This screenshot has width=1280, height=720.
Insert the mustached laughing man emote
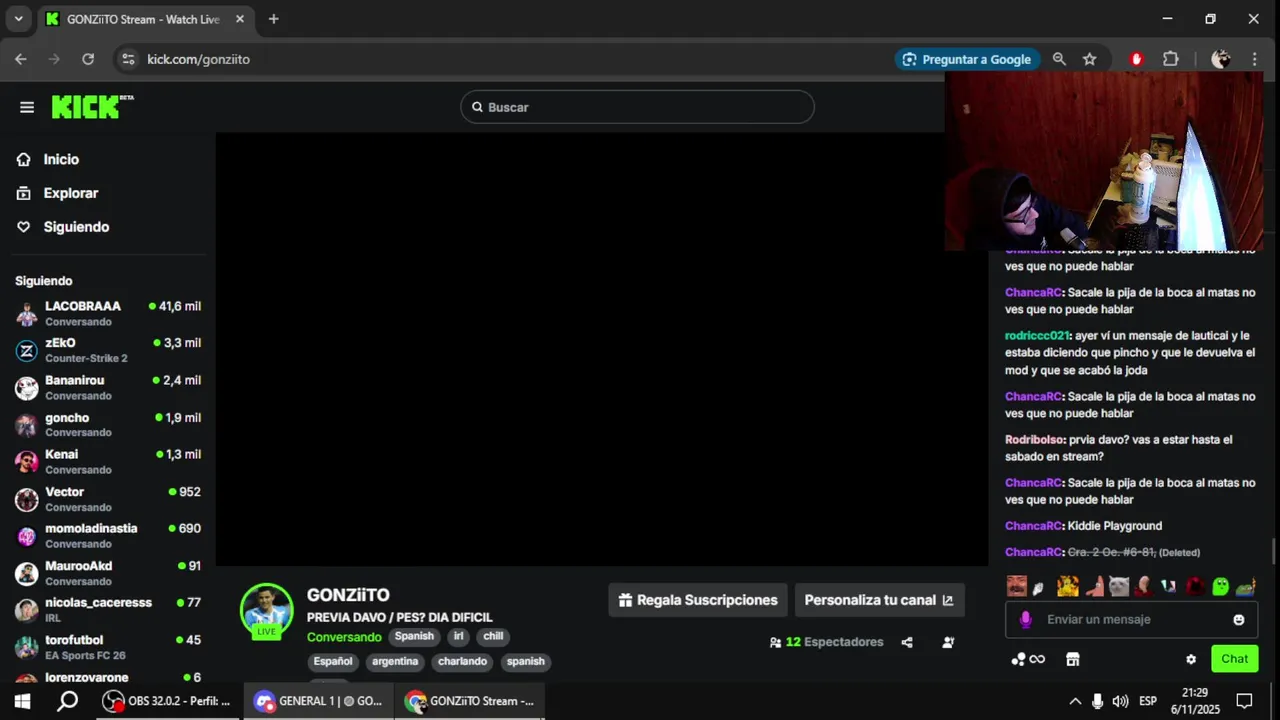coord(1016,586)
